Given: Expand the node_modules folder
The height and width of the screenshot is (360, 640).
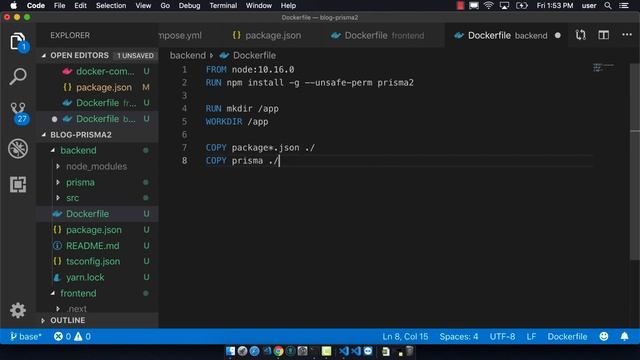Looking at the screenshot, I should coord(58,166).
